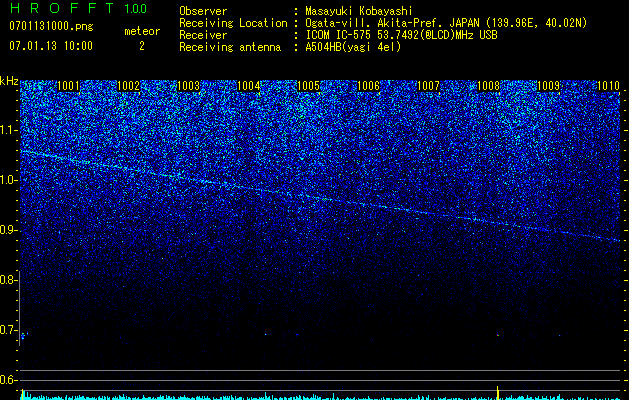Viewport: 629px width, 400px height.
Task: Click the Observer label
Action: point(203,11)
